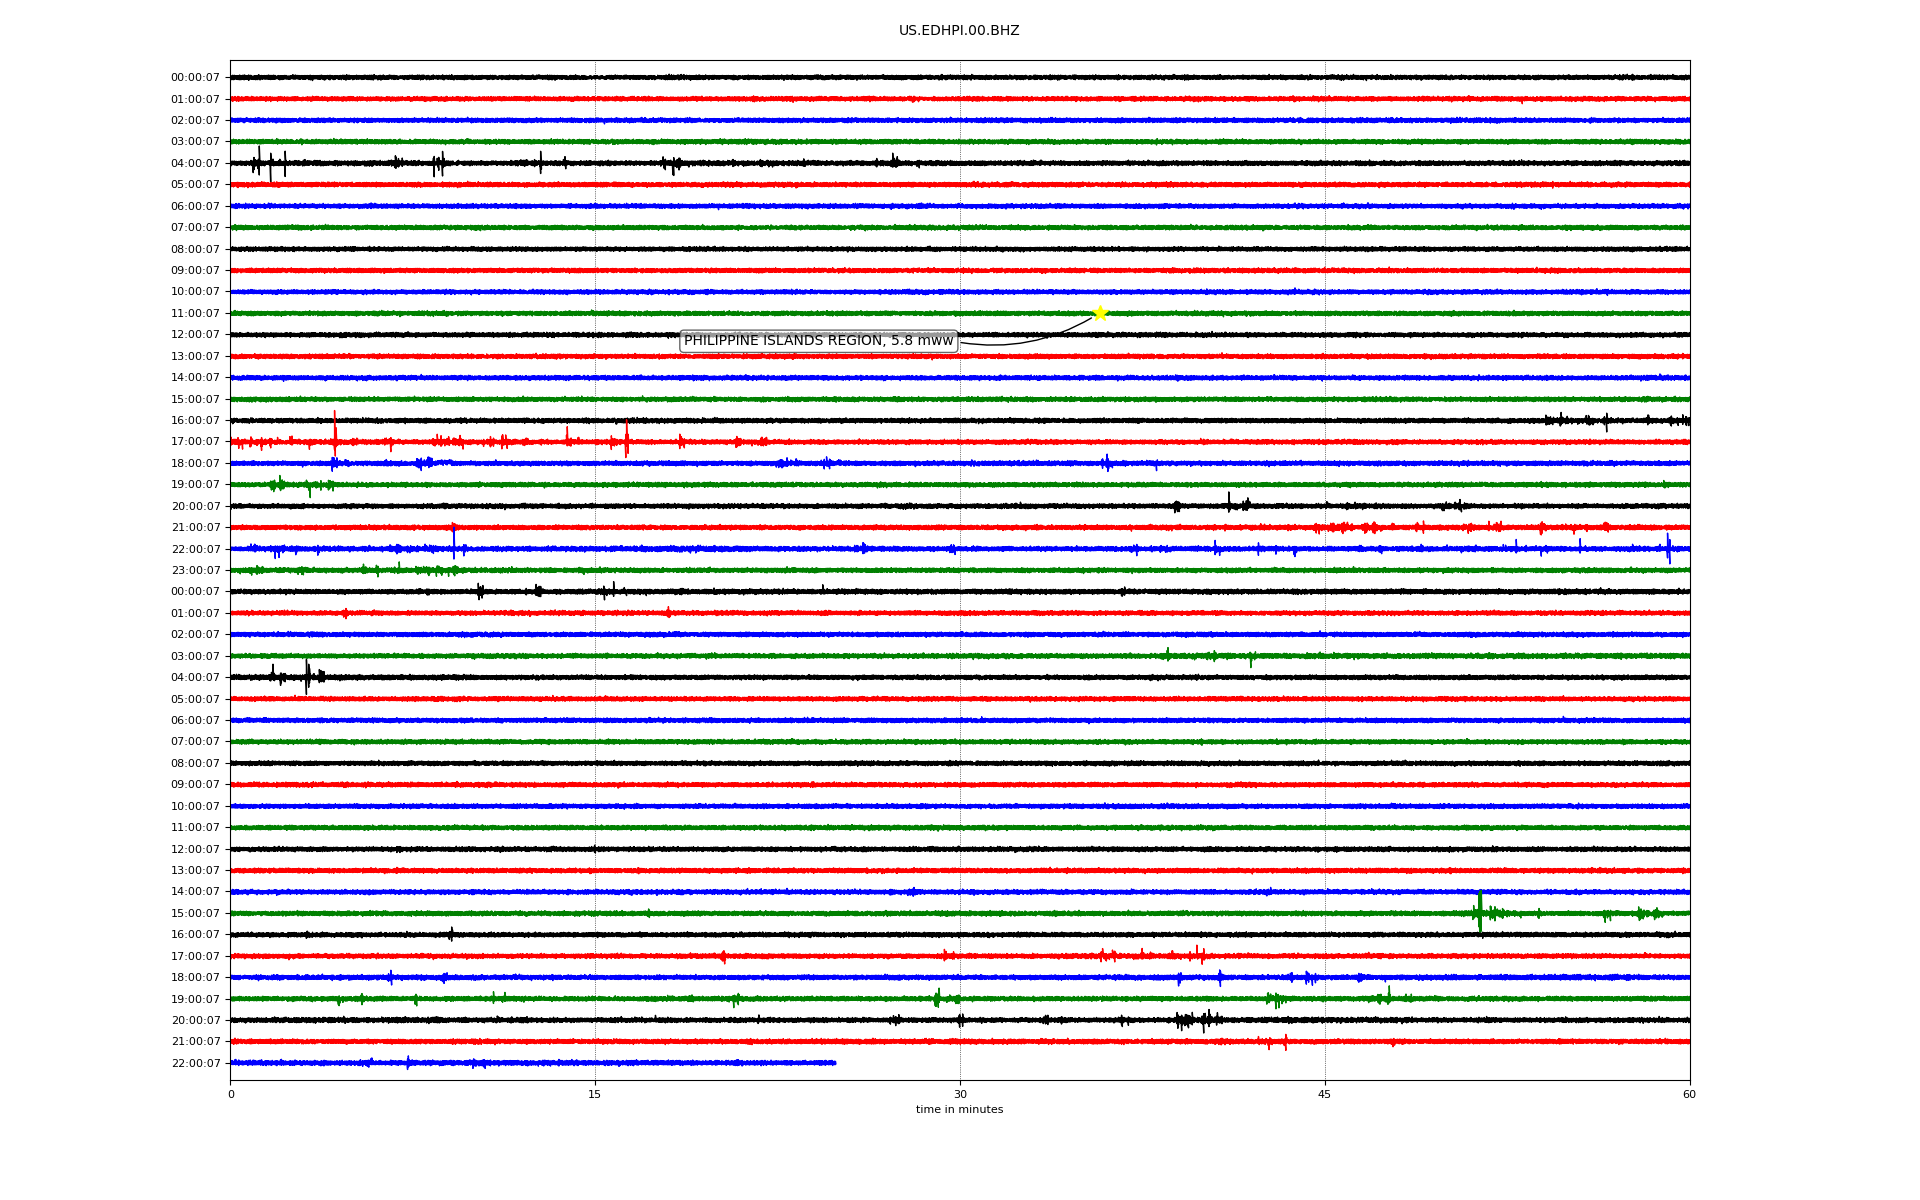Image resolution: width=1920 pixels, height=1200 pixels.
Task: Click the final 22:00:07 time label at bottom
Action: pos(195,1063)
